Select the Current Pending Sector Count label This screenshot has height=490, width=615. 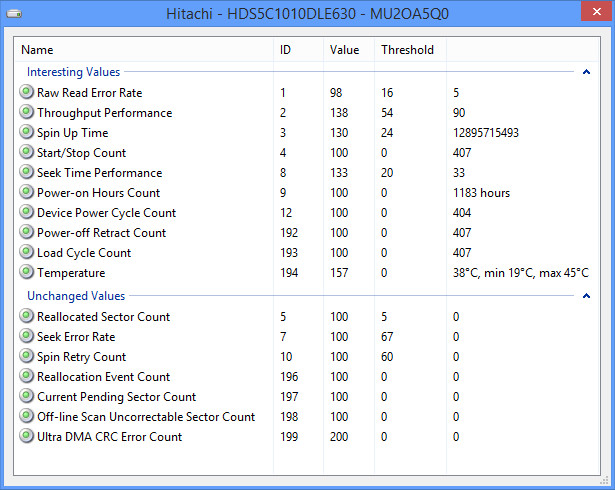(x=116, y=397)
